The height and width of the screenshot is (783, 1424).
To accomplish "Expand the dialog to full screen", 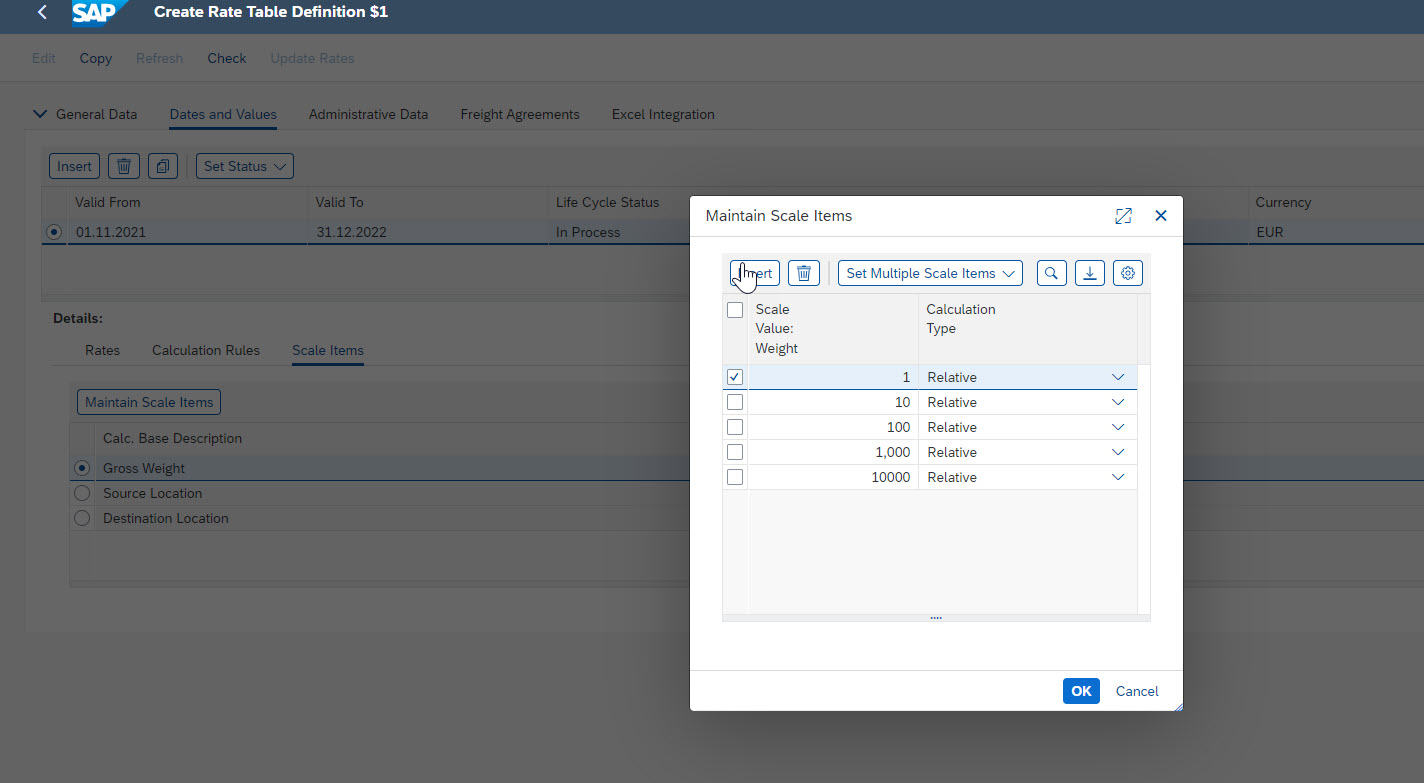I will 1123,216.
